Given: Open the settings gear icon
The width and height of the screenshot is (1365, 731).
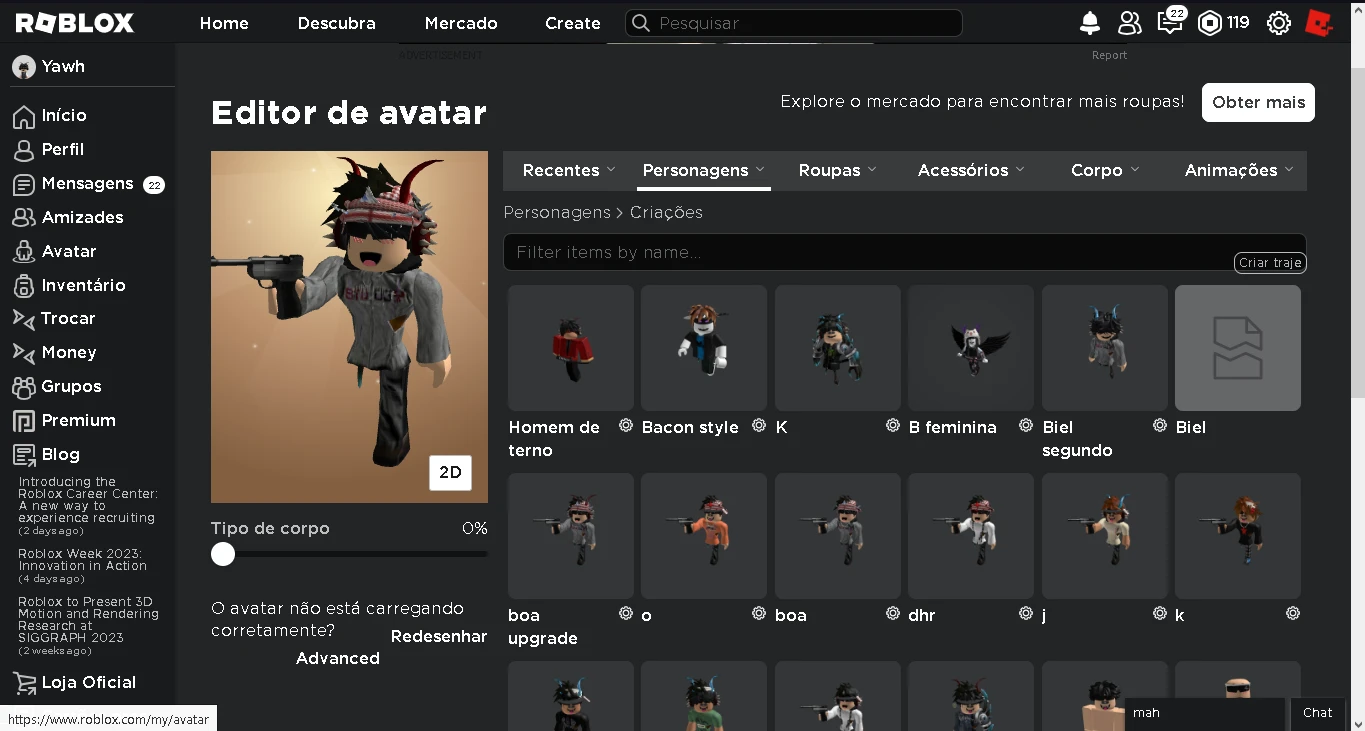Looking at the screenshot, I should (1279, 23).
